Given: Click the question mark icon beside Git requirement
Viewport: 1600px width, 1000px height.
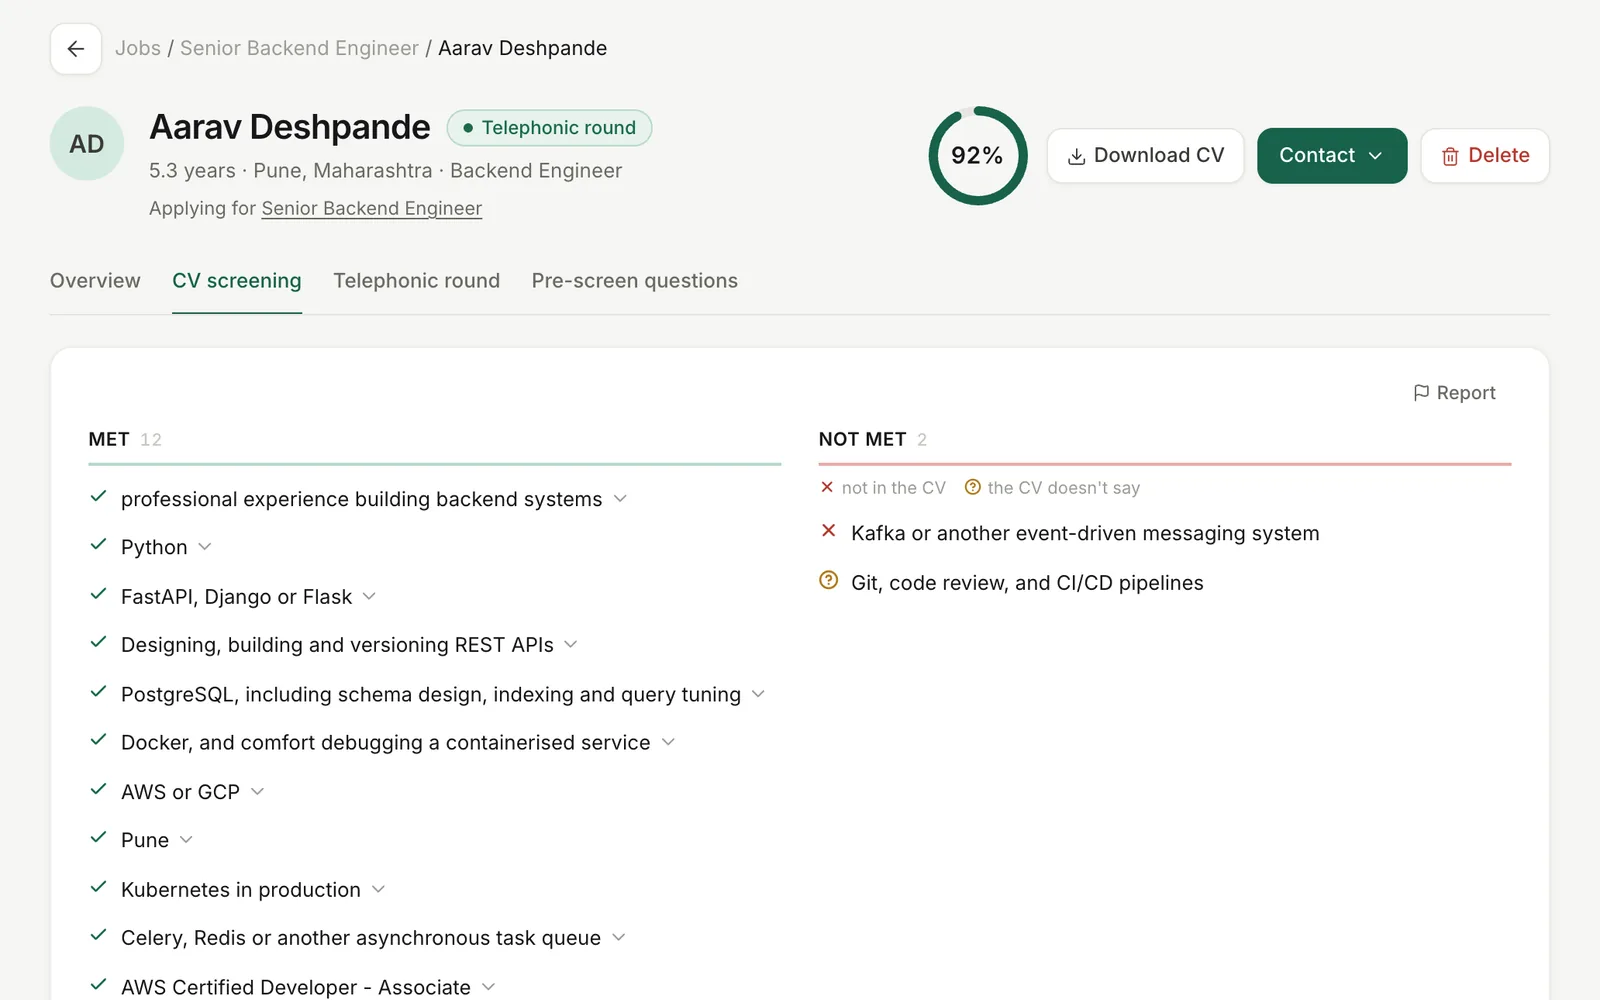Looking at the screenshot, I should (x=828, y=580).
